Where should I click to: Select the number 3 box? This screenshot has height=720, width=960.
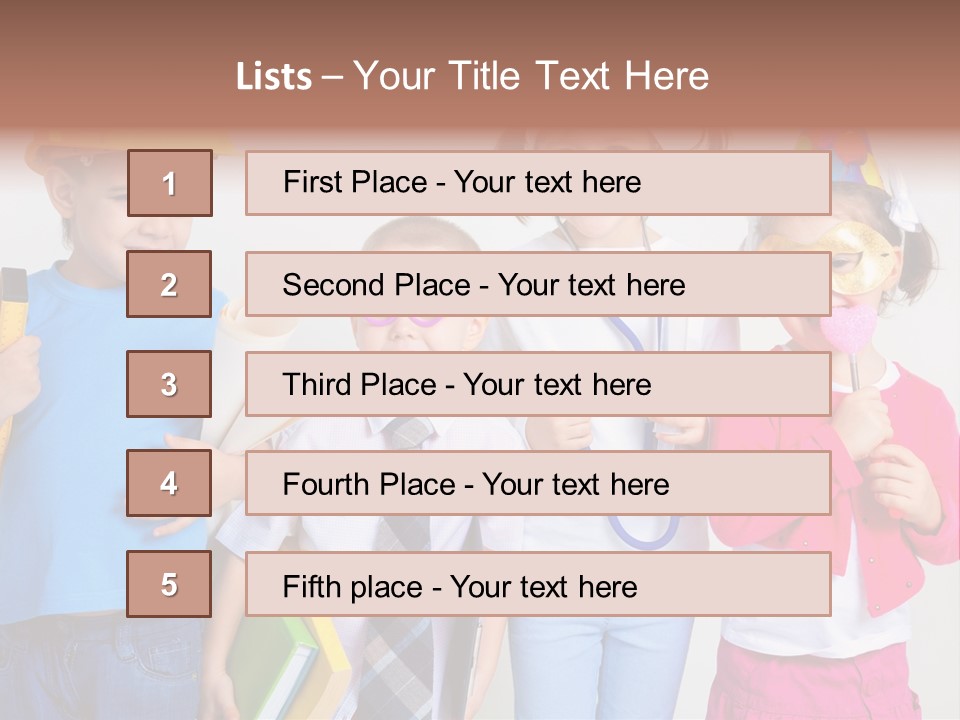(x=169, y=384)
